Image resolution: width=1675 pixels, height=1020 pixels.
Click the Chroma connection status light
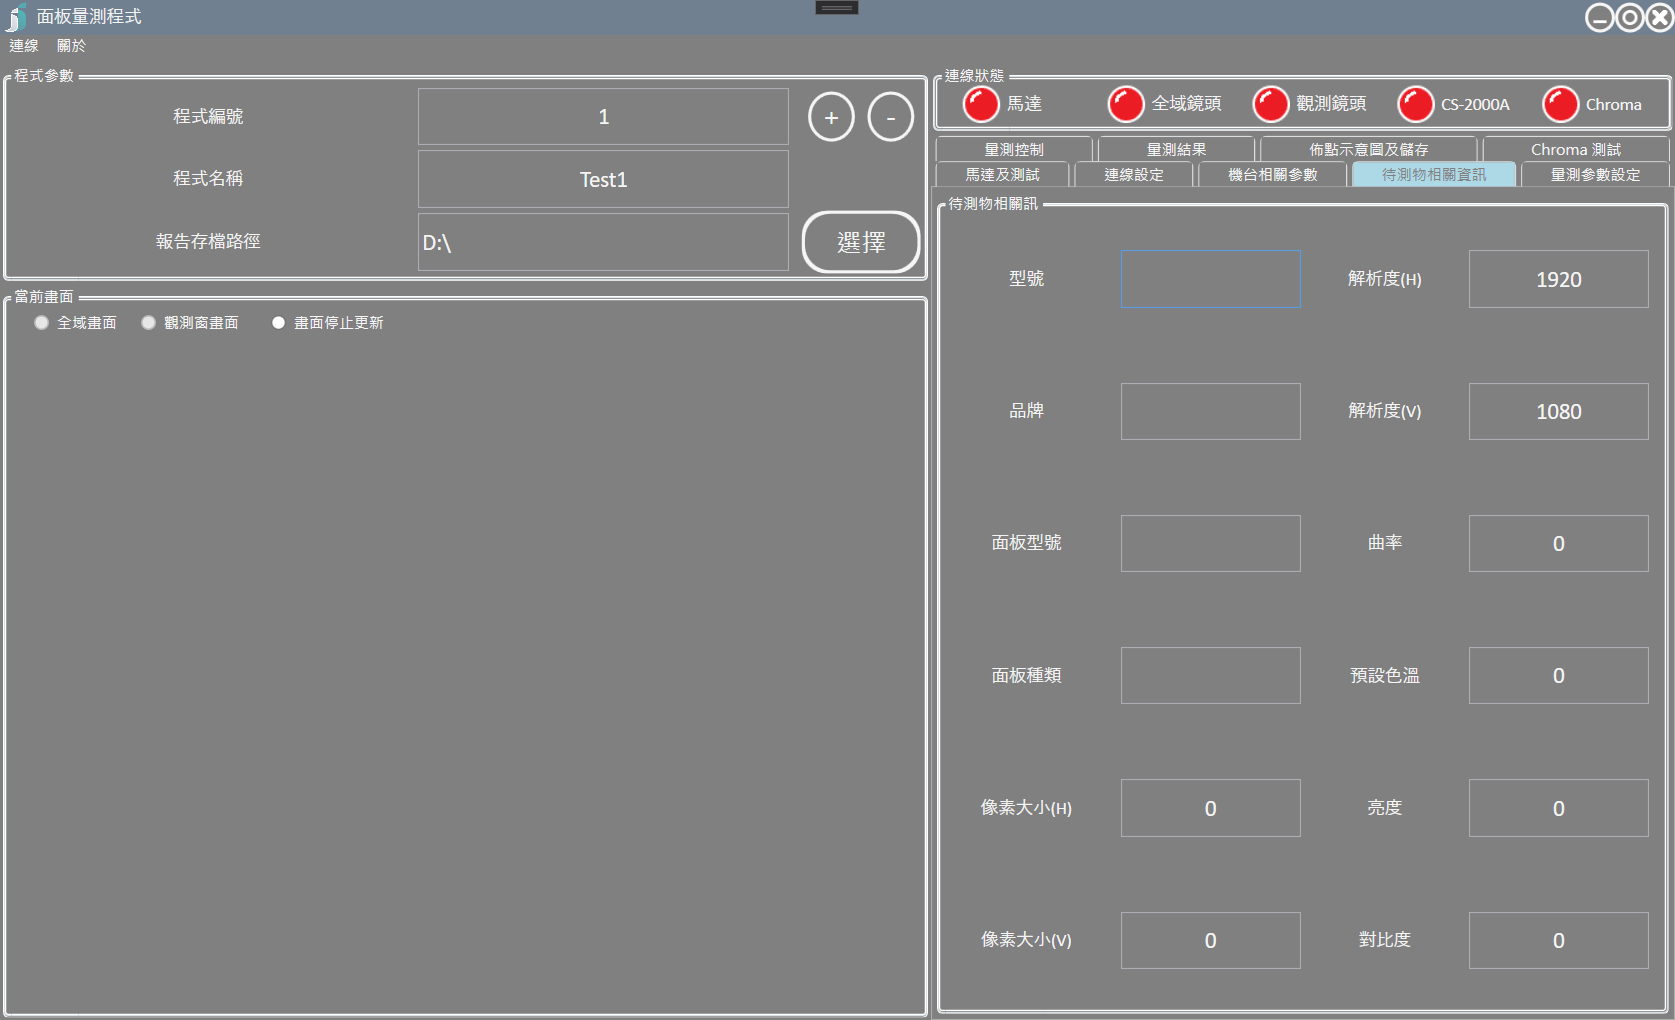coord(1560,104)
